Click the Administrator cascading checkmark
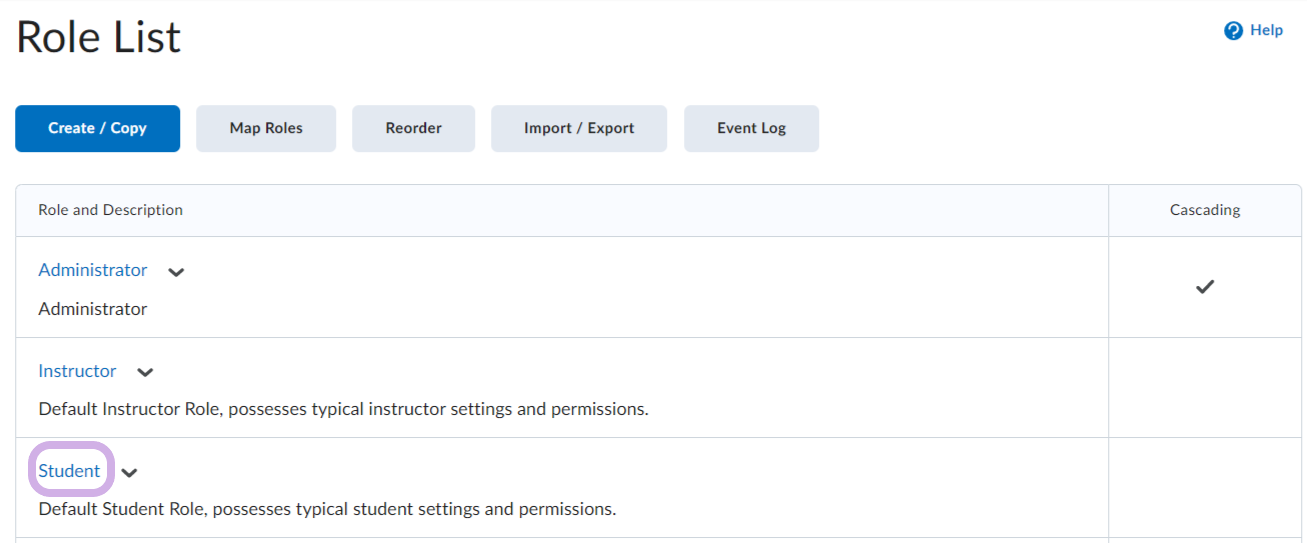Viewport: 1307px width, 543px height. (x=1205, y=287)
